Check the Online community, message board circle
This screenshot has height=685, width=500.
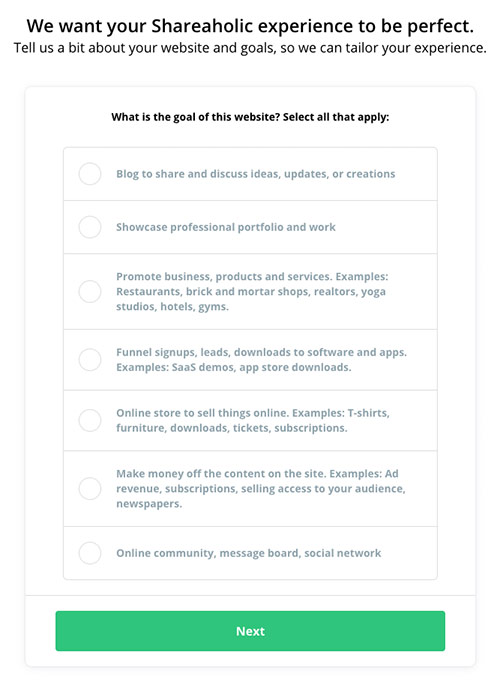click(x=90, y=553)
